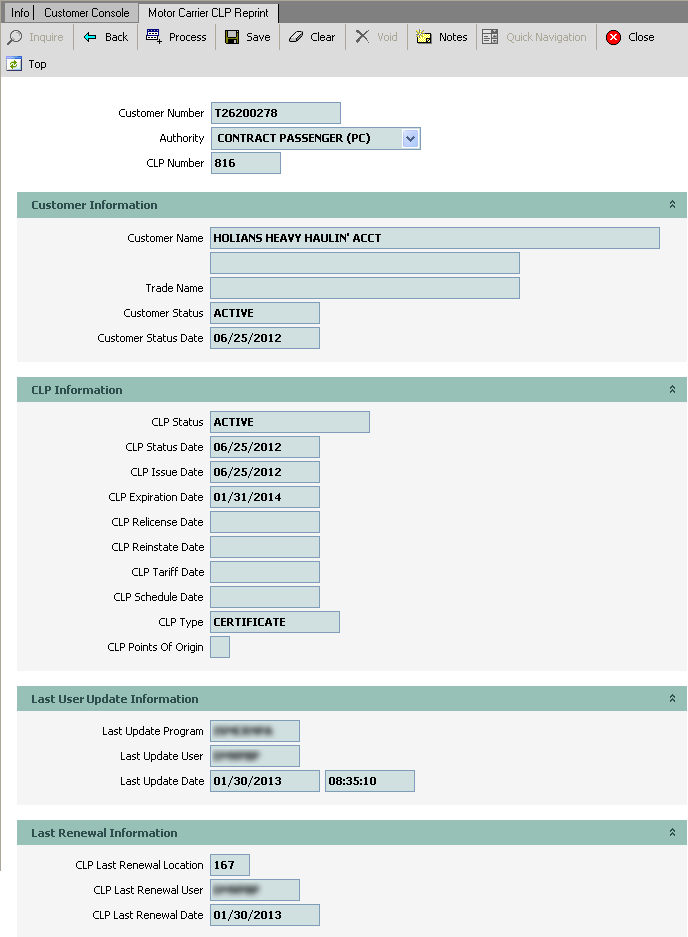Select the Motor Carrier CLP Reprint tab
This screenshot has height=937, width=688.
(208, 13)
